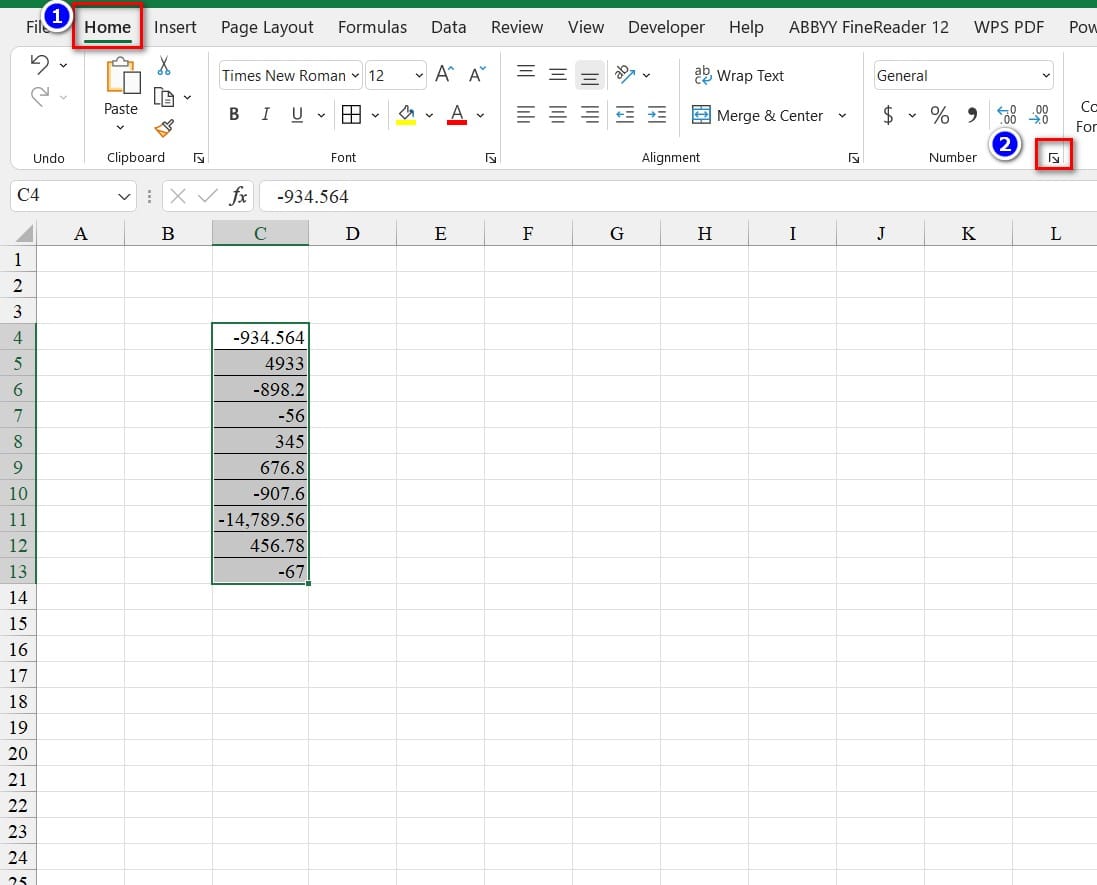Screen dimensions: 1097x885
Task: Click the Cut scissors icon
Action: (x=164, y=67)
